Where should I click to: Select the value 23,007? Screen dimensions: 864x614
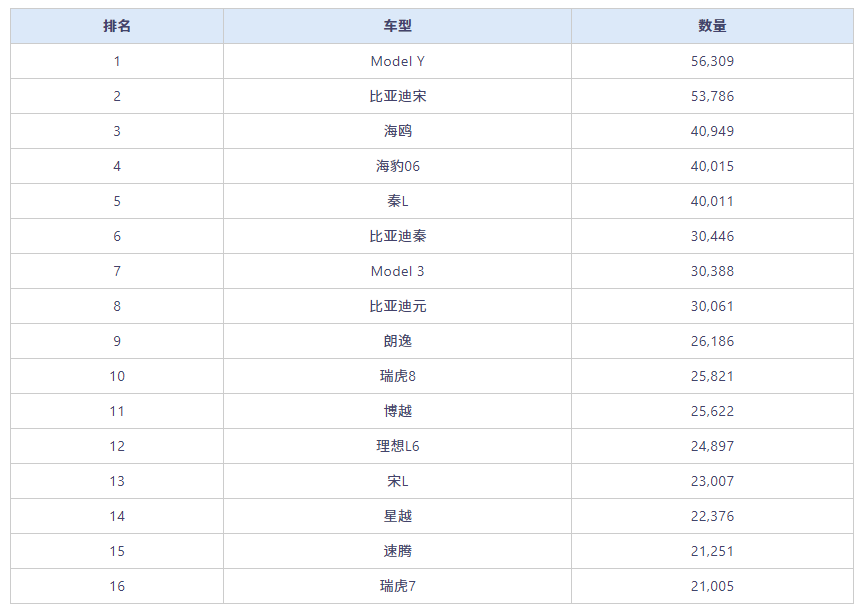712,481
